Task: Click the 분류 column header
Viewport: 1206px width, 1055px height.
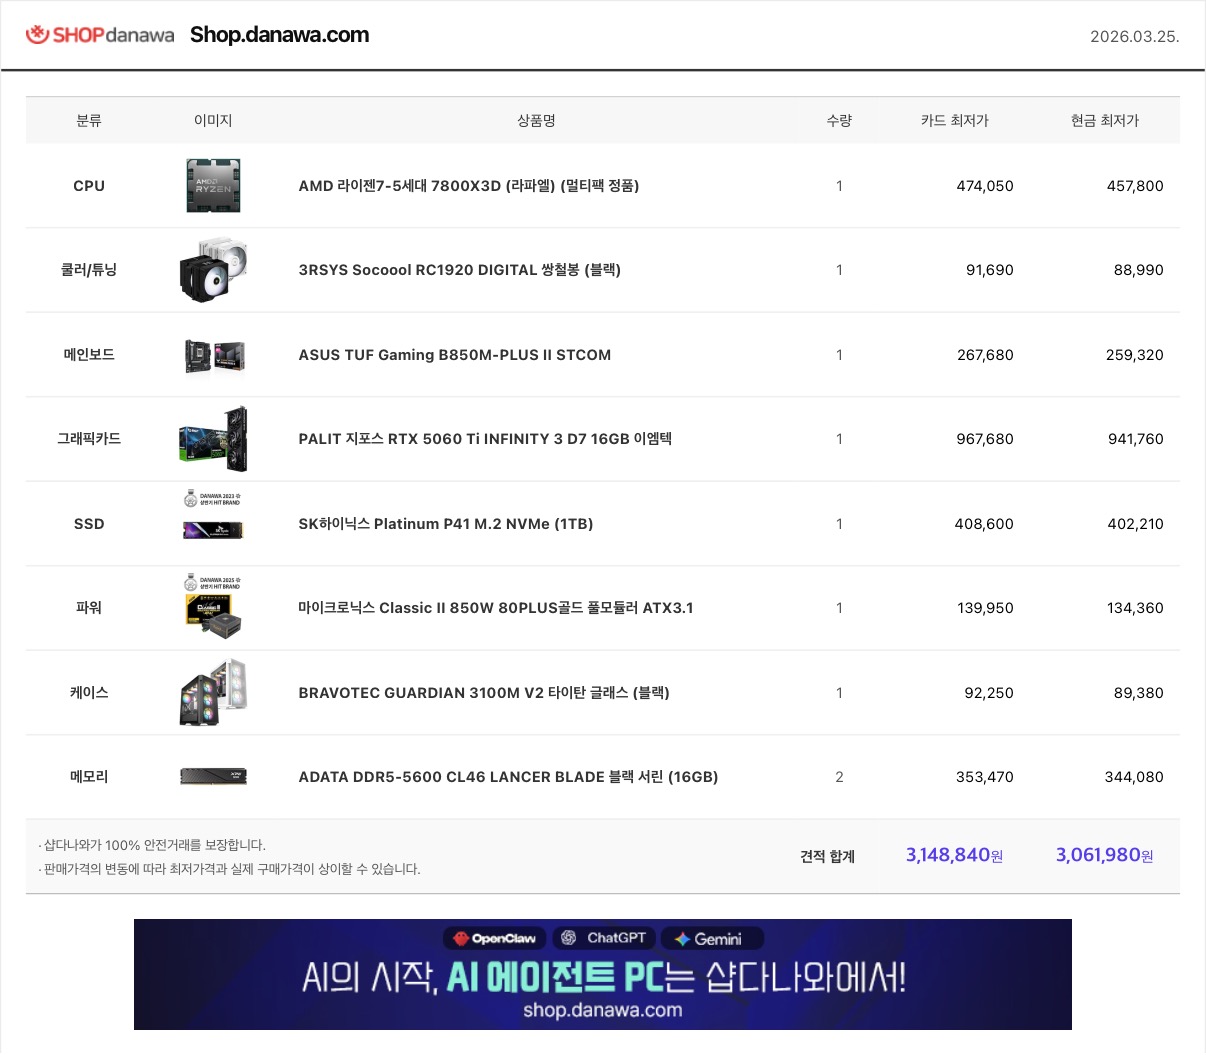Action: [x=89, y=120]
